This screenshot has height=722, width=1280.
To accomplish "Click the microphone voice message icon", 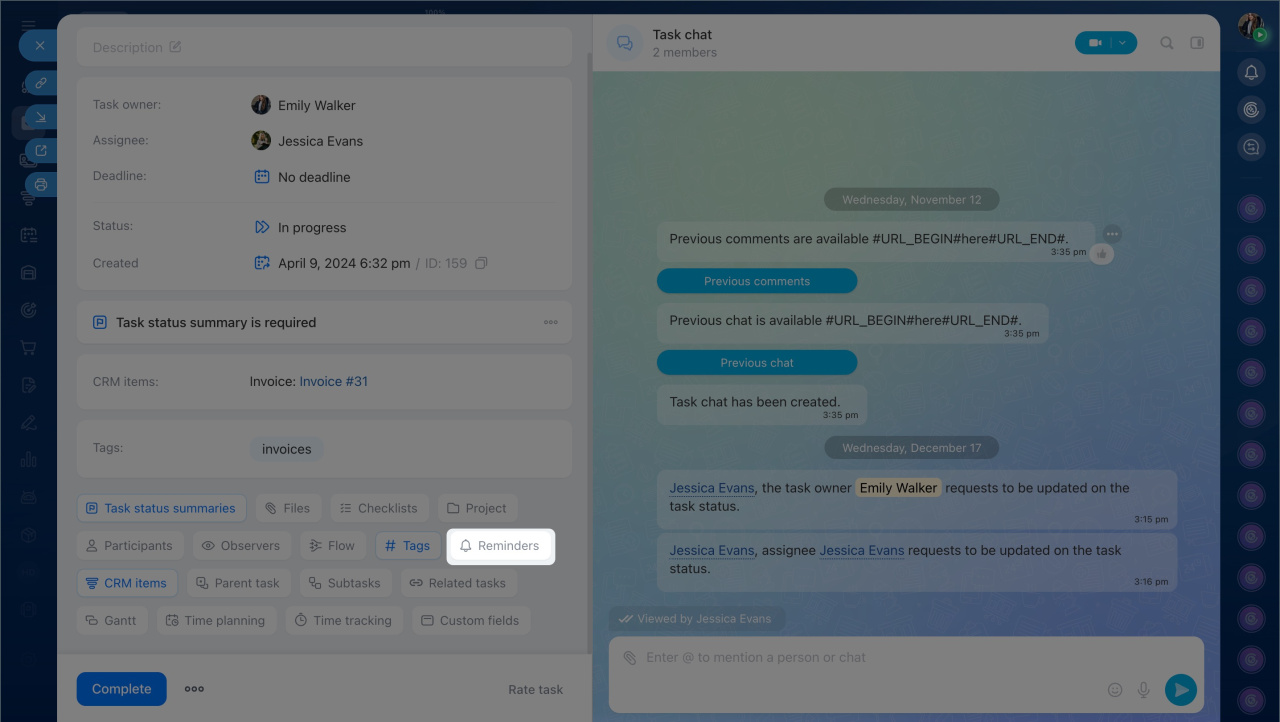I will [x=1144, y=690].
